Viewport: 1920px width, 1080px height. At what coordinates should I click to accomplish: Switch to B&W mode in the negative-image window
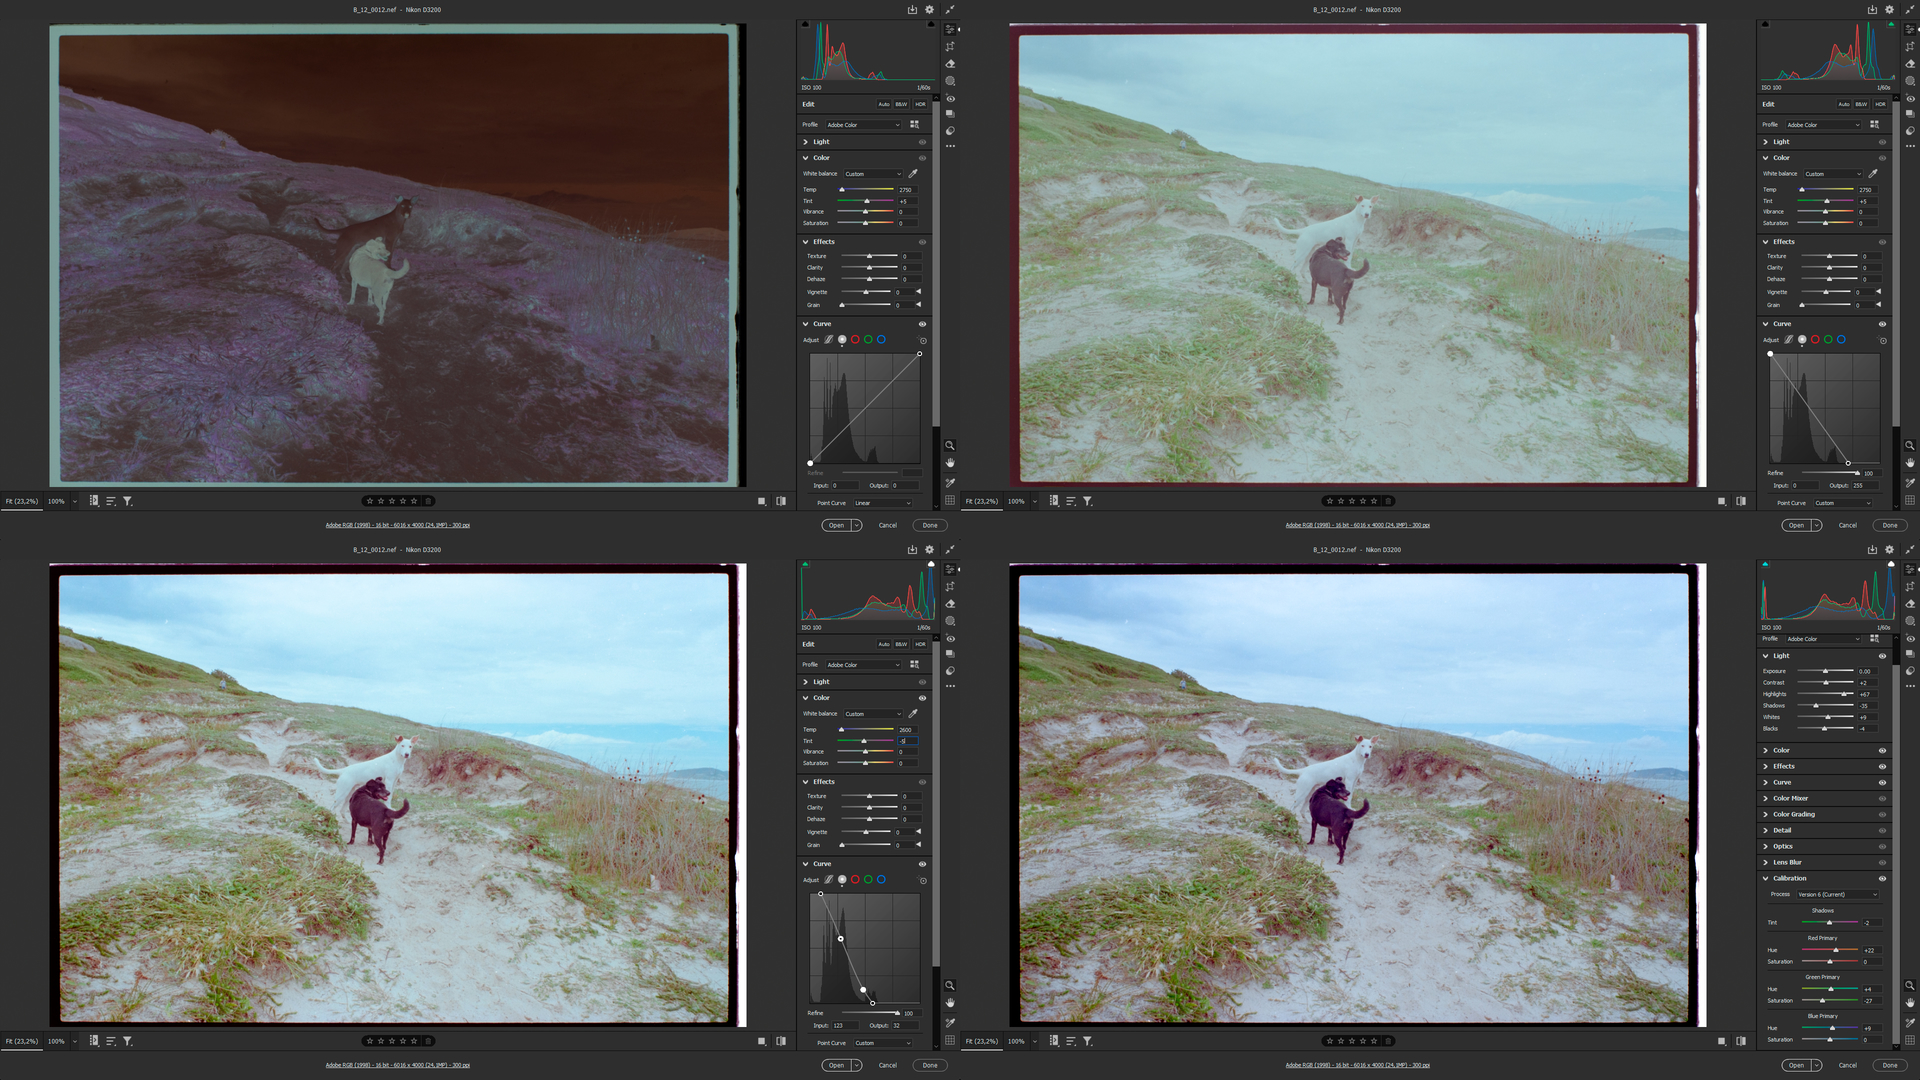pyautogui.click(x=901, y=104)
